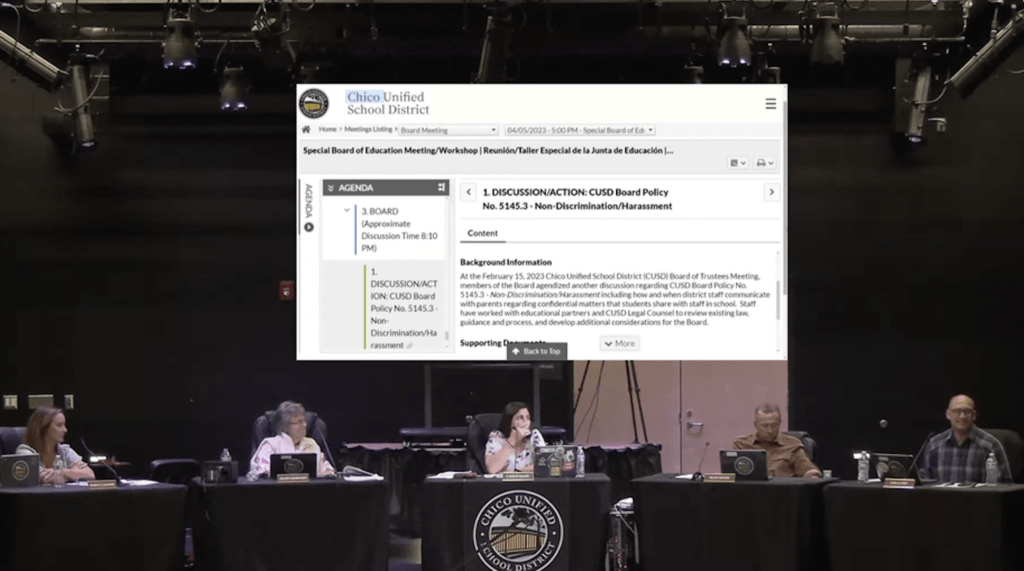Open the print options dropdown
The width and height of the screenshot is (1024, 571).
[x=765, y=163]
